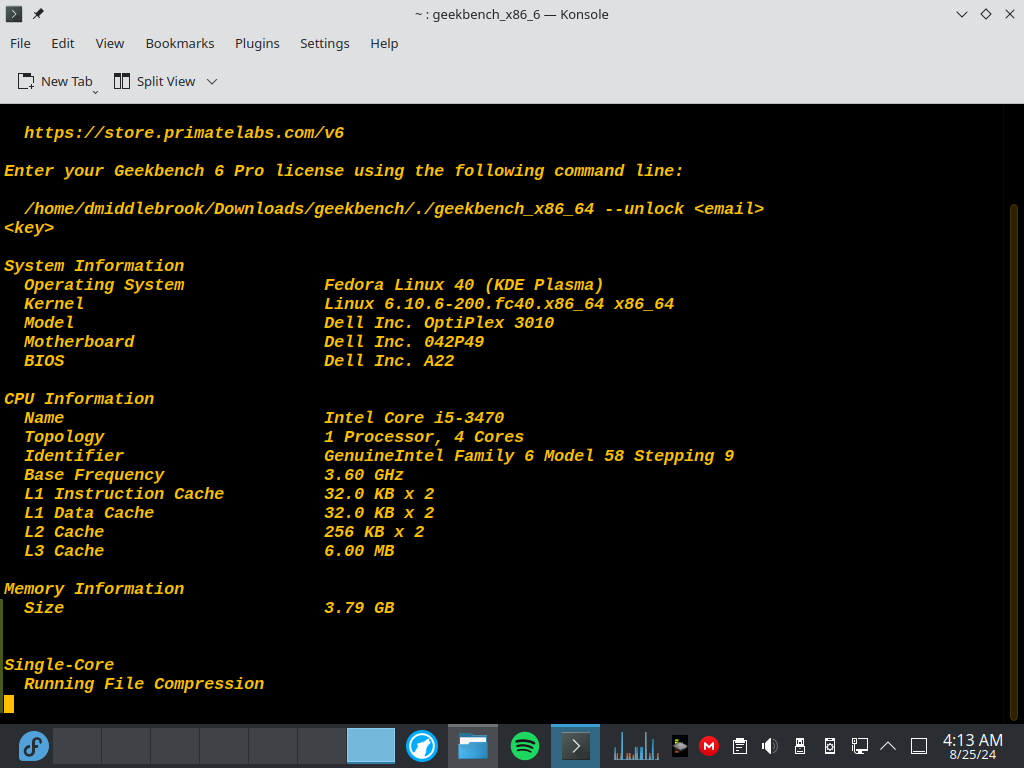This screenshot has width=1024, height=768.
Task: Click L3 cache value '6.00 MB'
Action: [359, 551]
